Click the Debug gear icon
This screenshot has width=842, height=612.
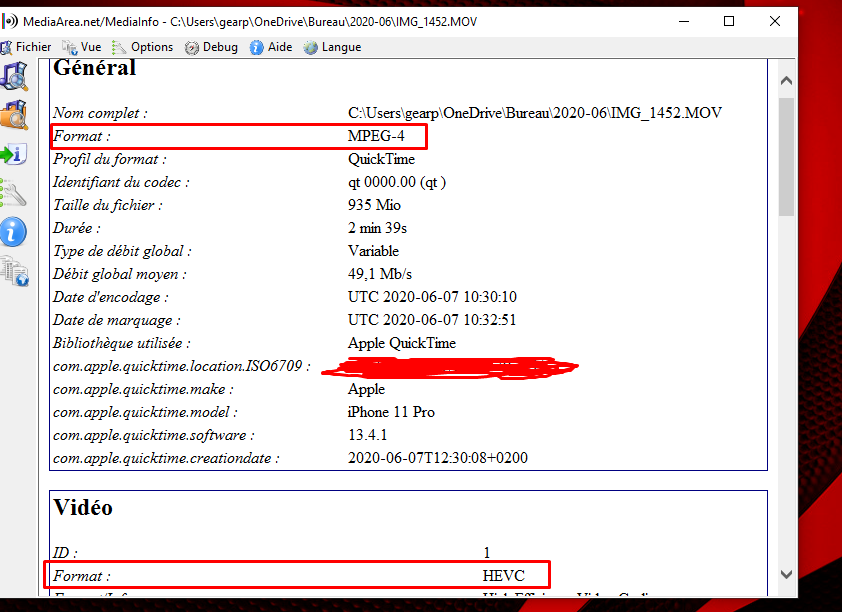tap(192, 48)
